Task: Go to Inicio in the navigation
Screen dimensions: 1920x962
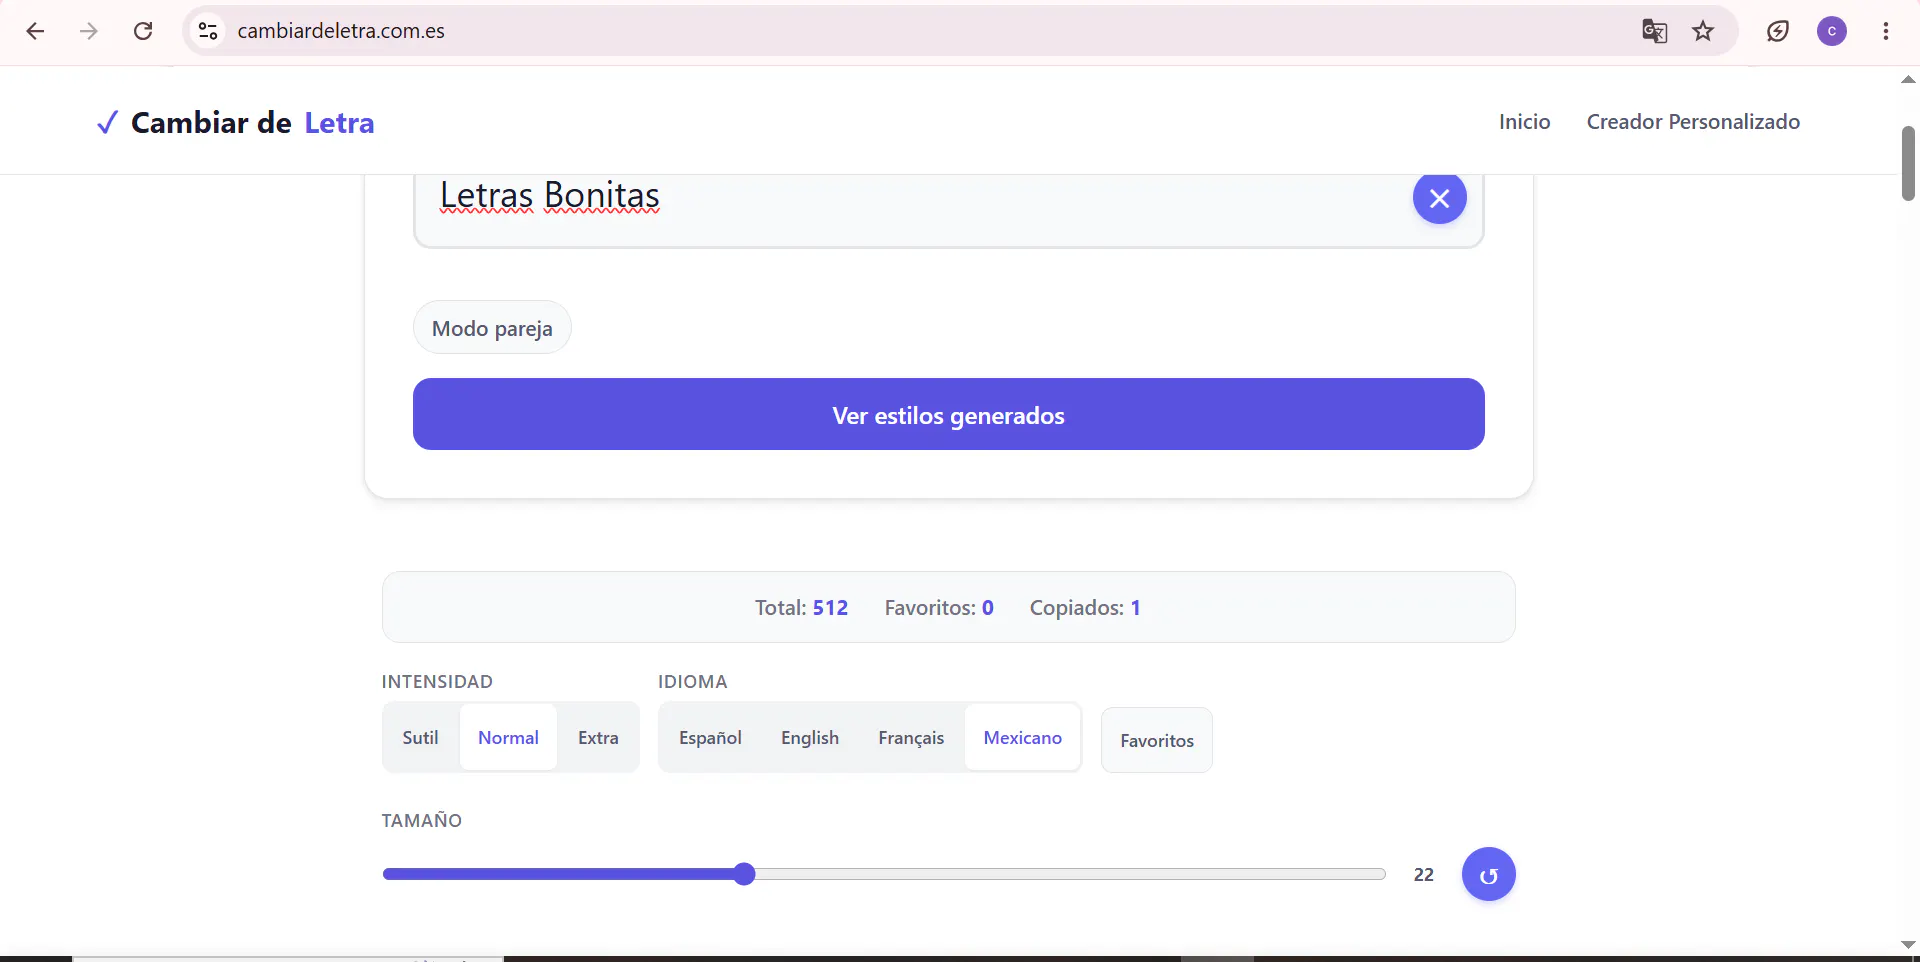Action: point(1524,122)
